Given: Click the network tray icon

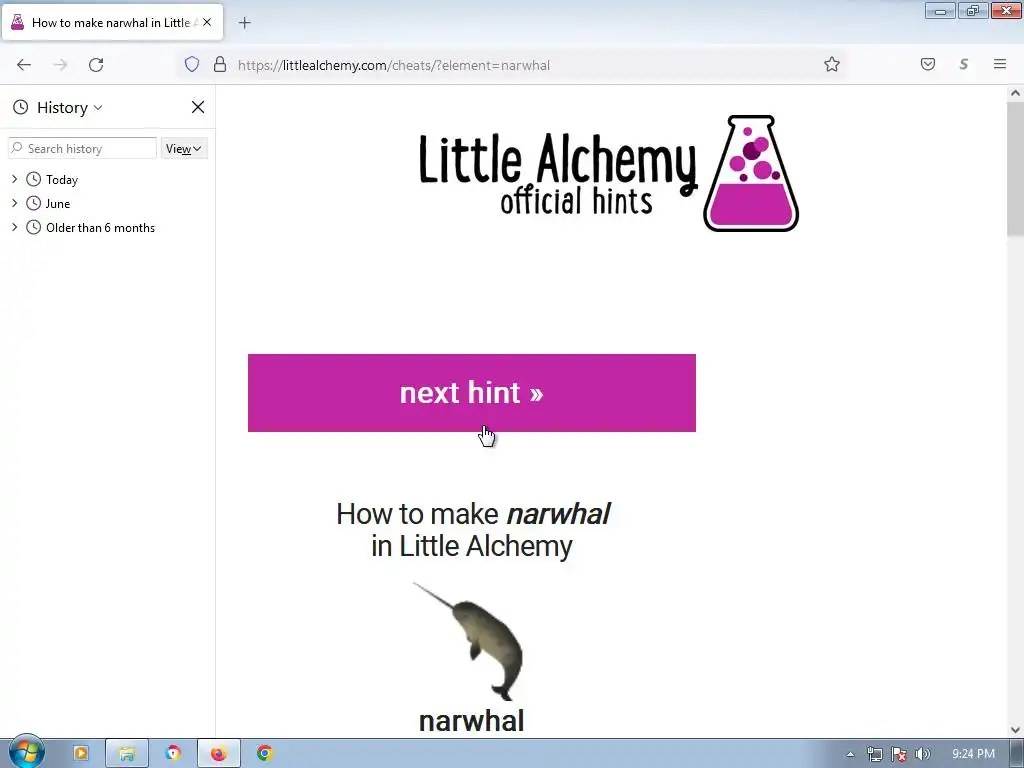Looking at the screenshot, I should pyautogui.click(x=874, y=754).
